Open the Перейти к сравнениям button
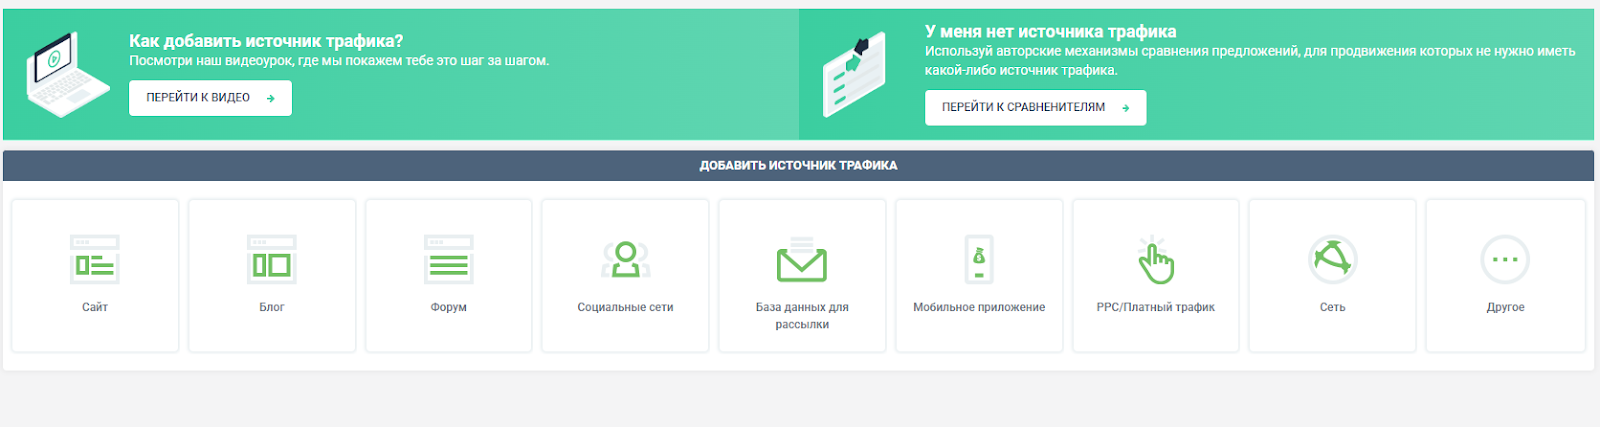The image size is (1600, 427). click(x=1035, y=107)
